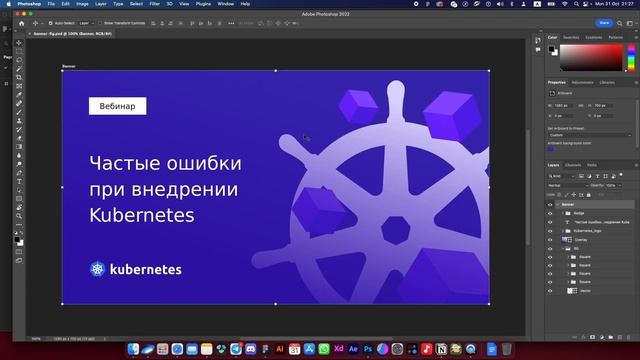Open the Filter menu
Screen dimensions: 640x360
pyautogui.click(x=154, y=4)
